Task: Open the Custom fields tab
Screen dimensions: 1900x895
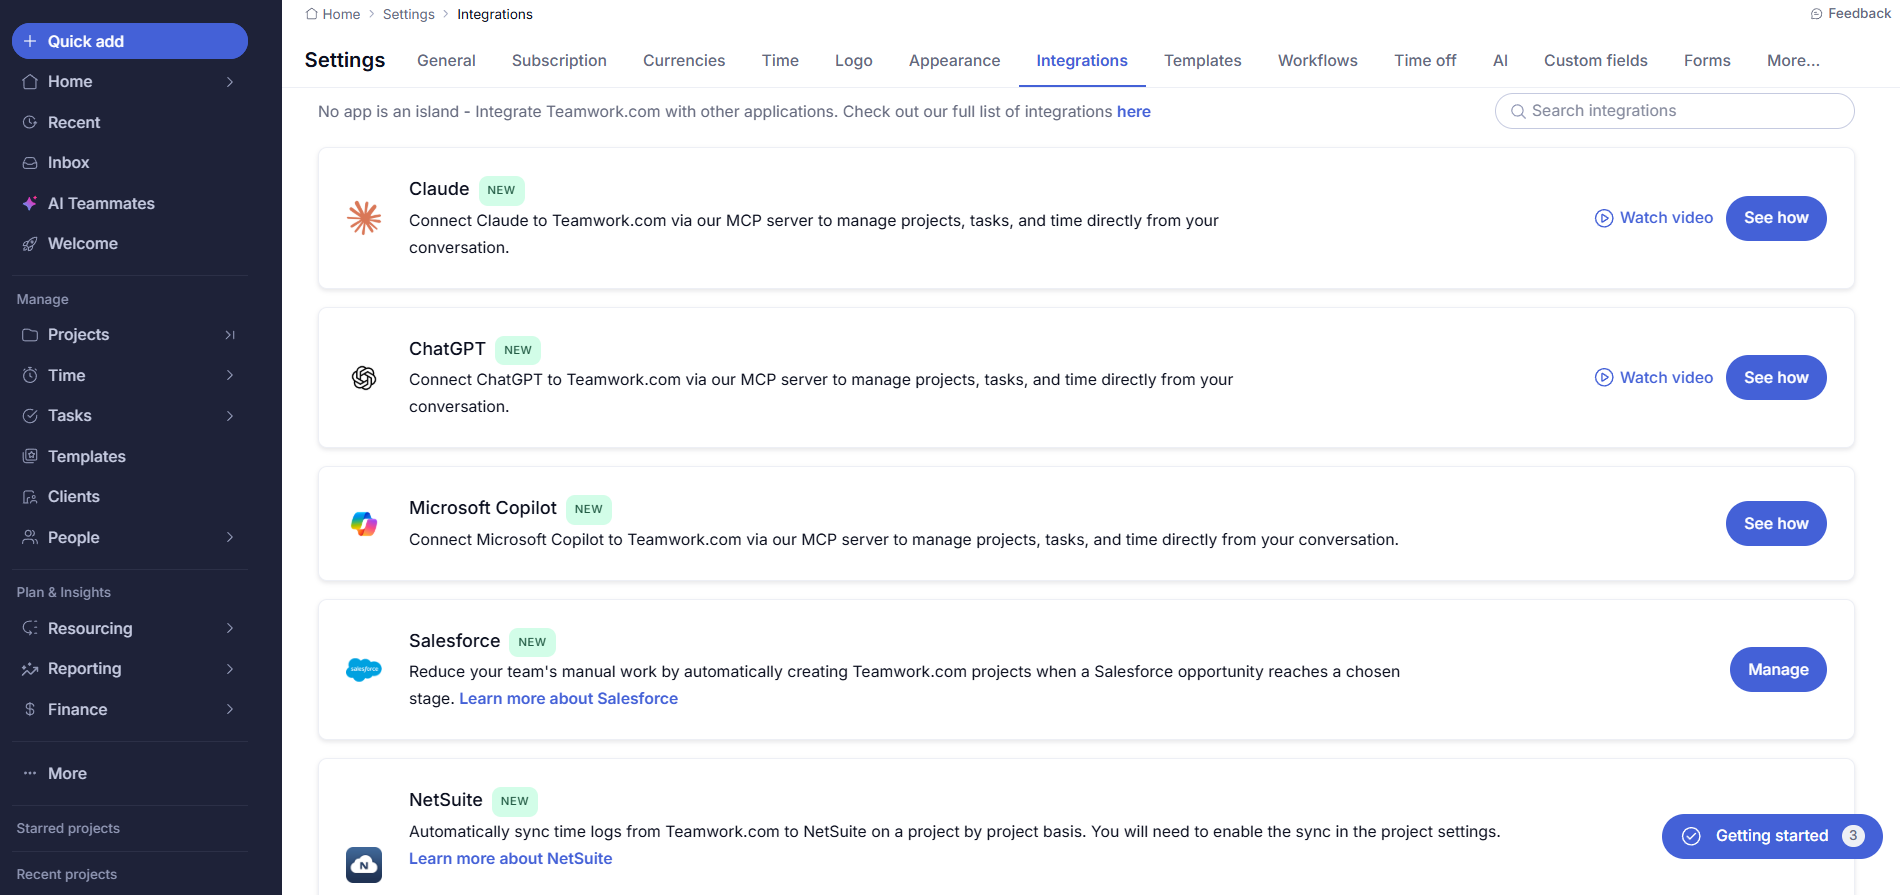Action: (x=1595, y=61)
